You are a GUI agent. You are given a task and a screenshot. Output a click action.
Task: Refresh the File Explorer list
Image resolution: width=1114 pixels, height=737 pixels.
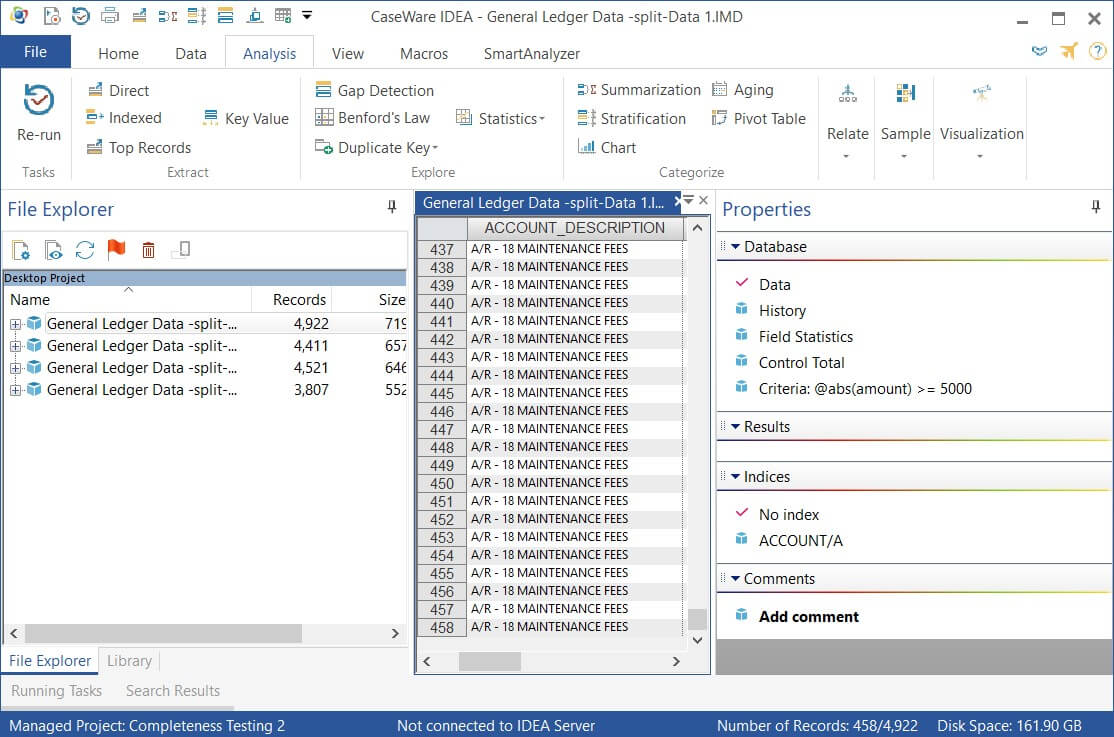point(85,250)
